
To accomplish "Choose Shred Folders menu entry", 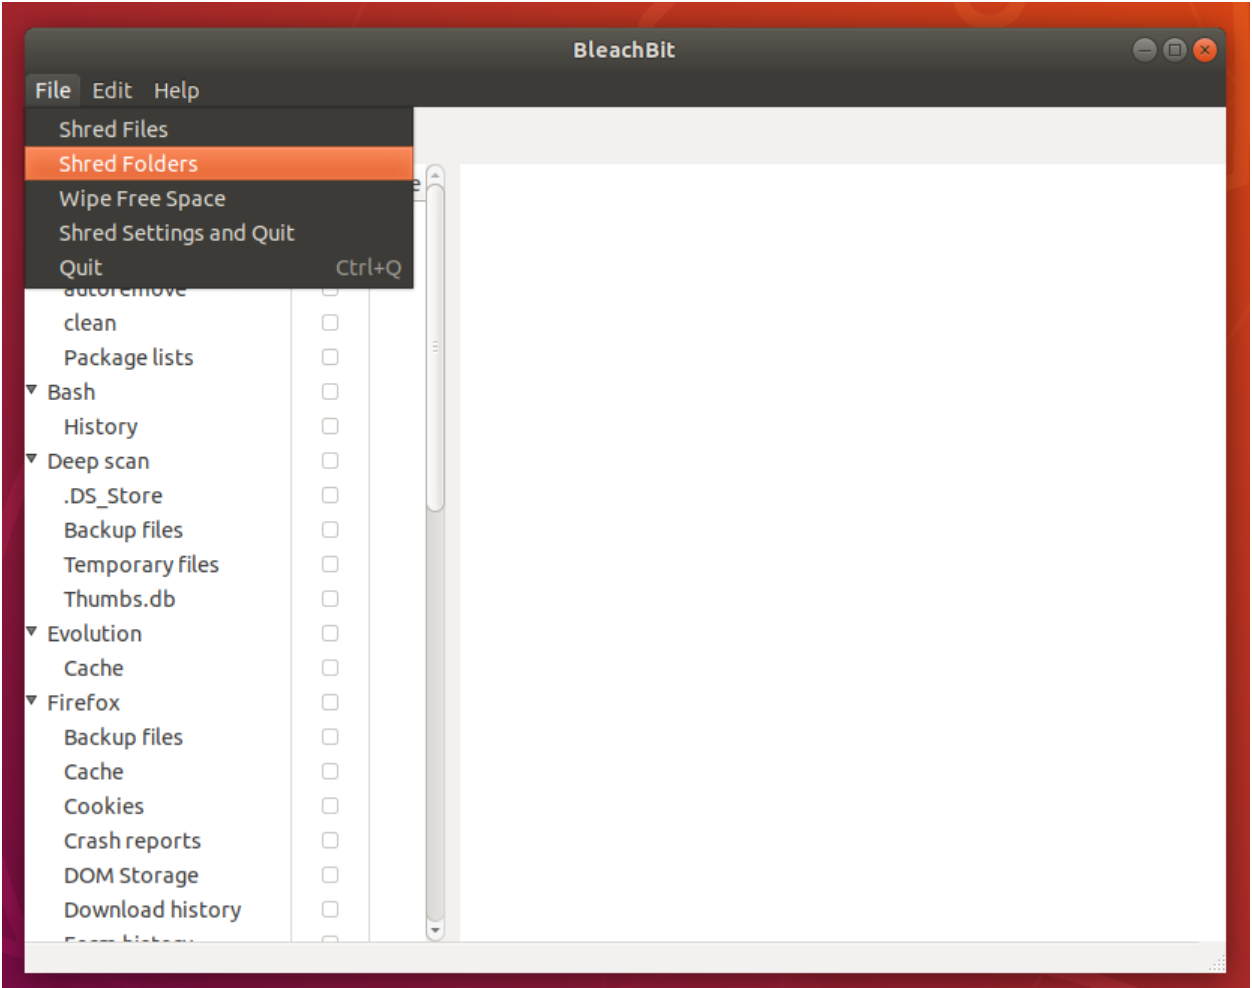I will tap(128, 164).
